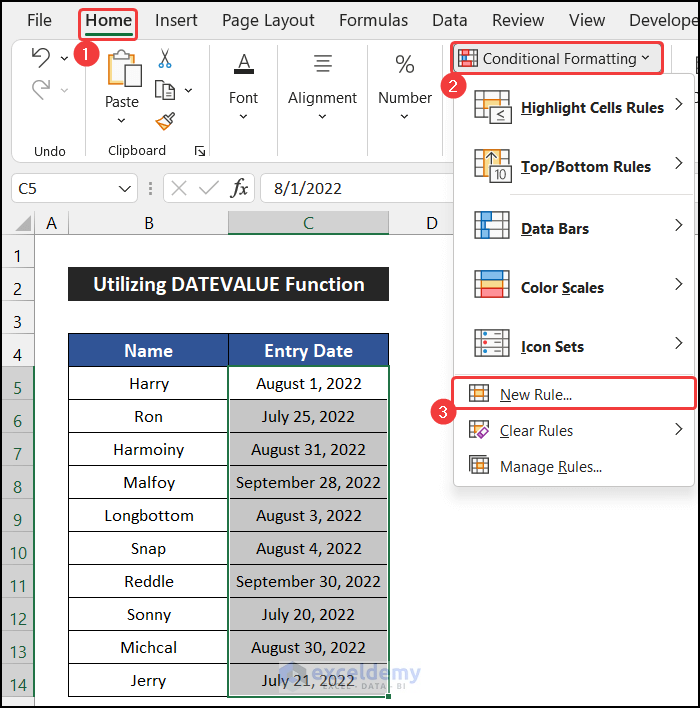Image resolution: width=700 pixels, height=708 pixels.
Task: Open the Undo history dropdown arrow
Action: 64,58
